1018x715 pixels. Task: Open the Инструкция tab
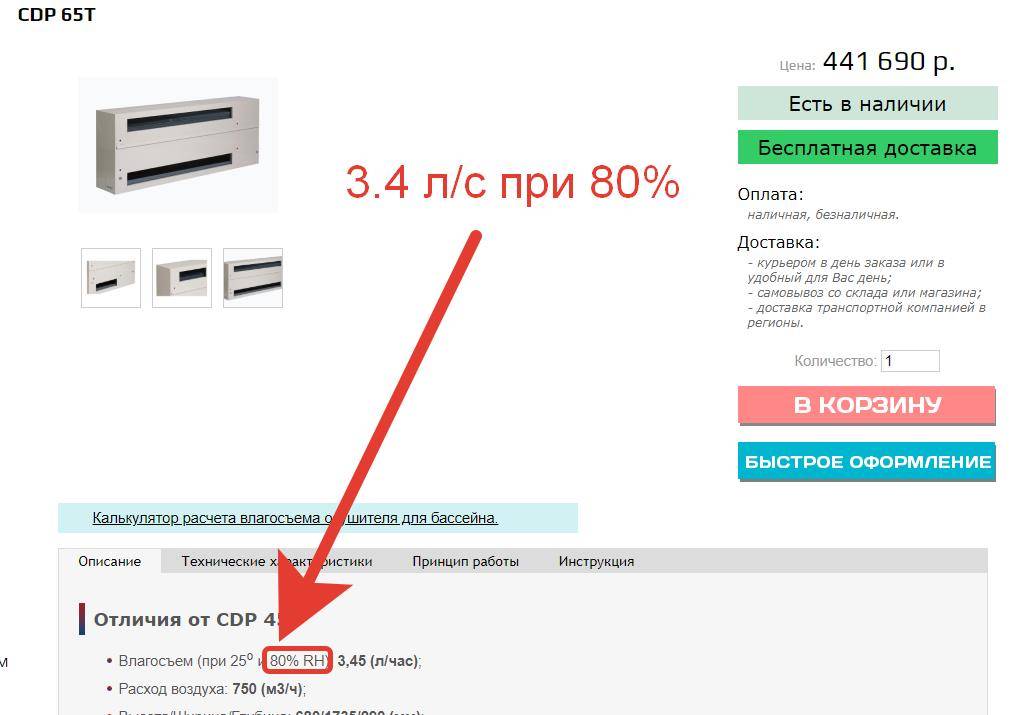click(596, 561)
